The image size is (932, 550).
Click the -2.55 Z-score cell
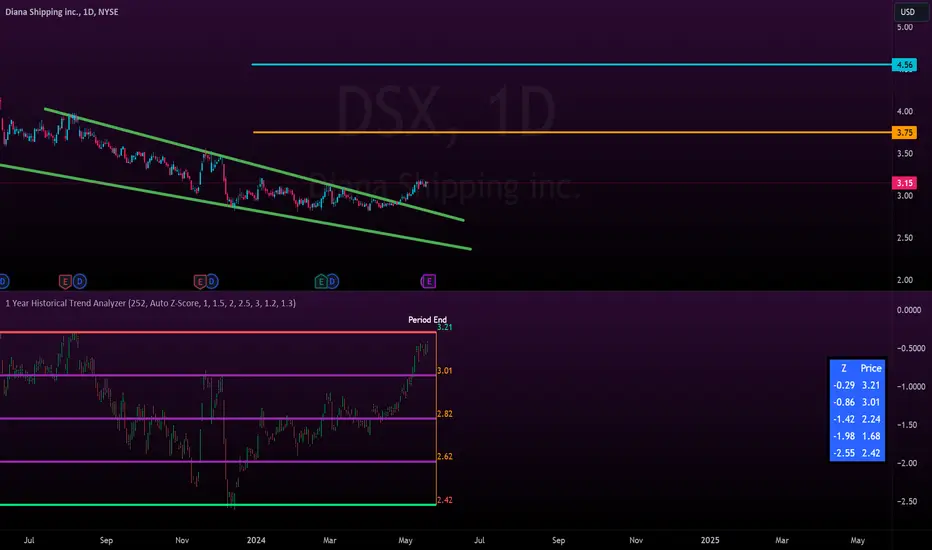pos(843,453)
